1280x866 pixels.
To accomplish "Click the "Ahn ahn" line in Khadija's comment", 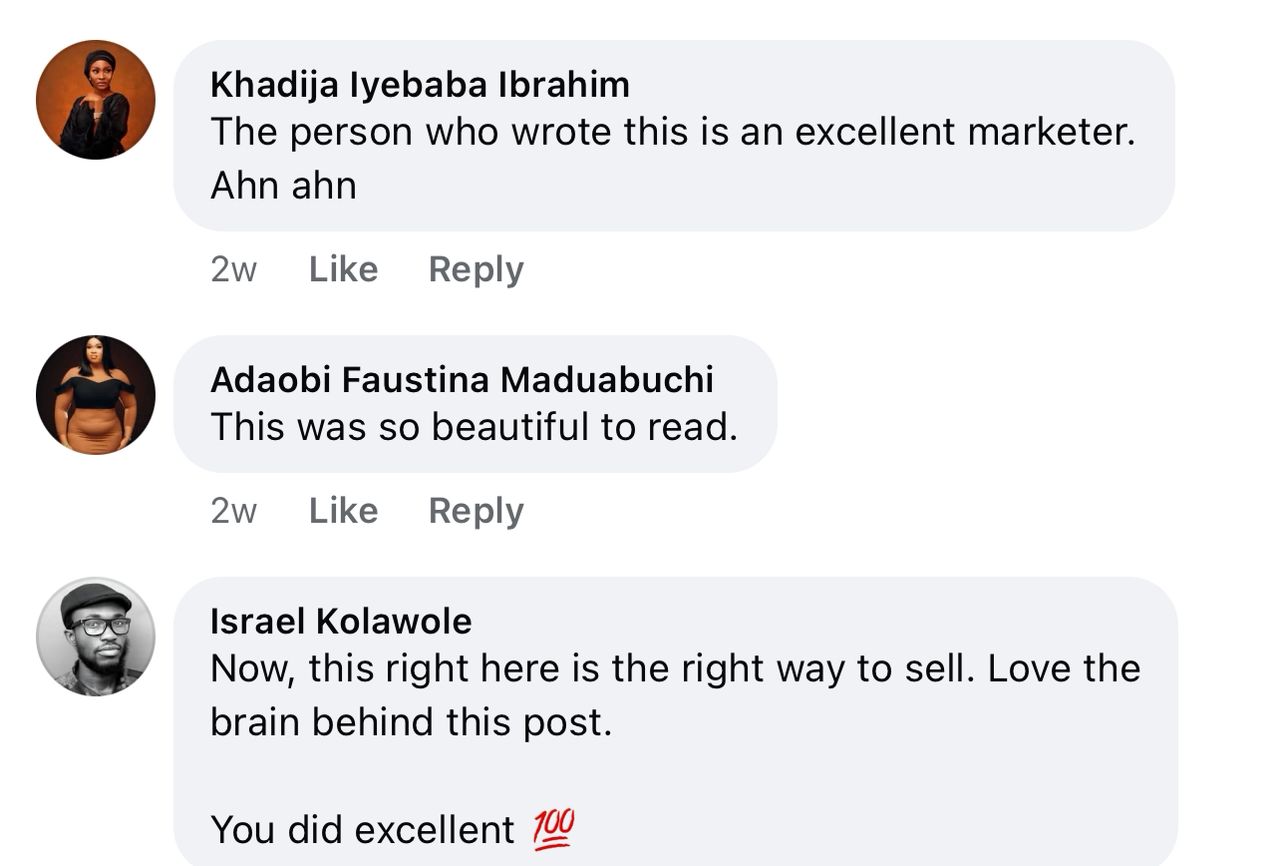I will point(283,186).
